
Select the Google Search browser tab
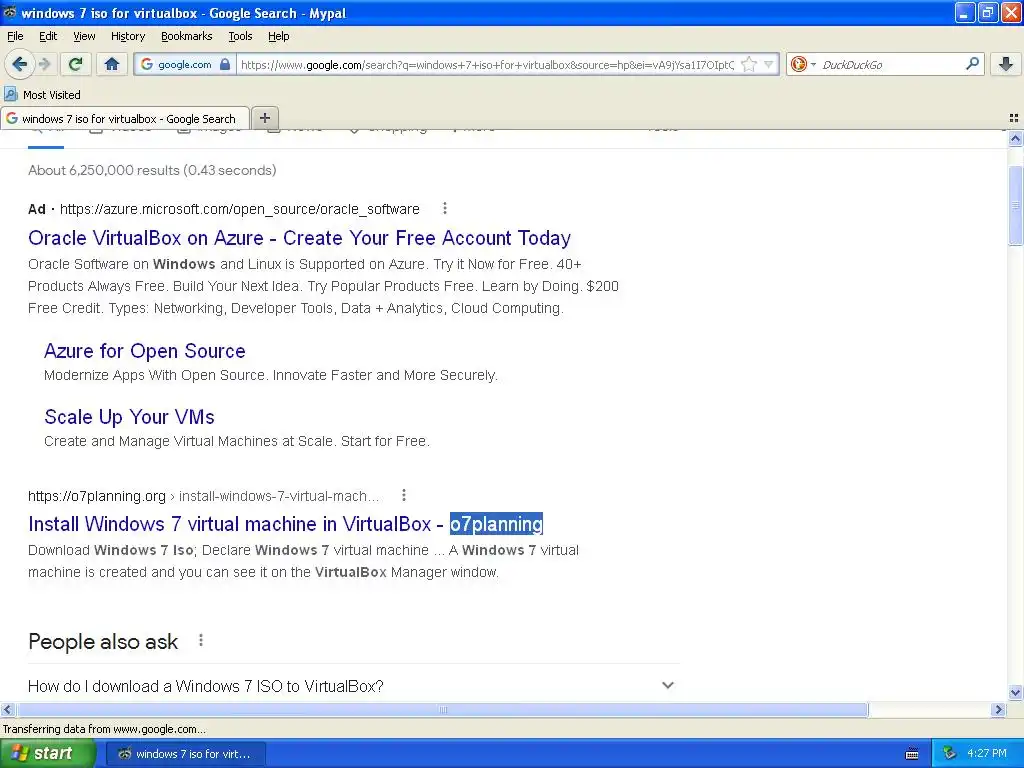point(125,118)
